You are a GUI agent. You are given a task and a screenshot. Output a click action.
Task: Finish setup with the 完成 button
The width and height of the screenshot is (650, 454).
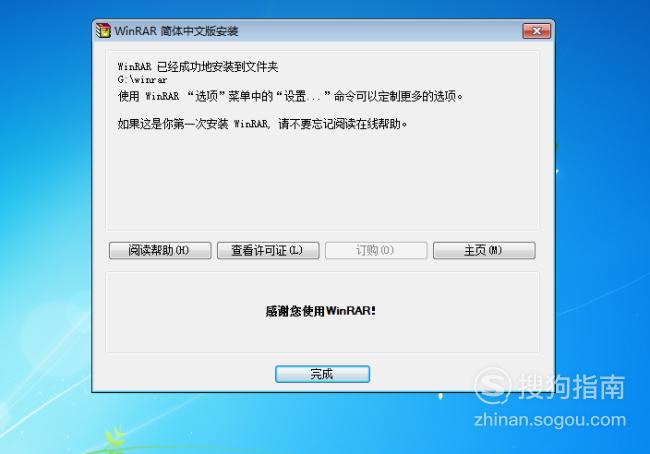point(322,374)
